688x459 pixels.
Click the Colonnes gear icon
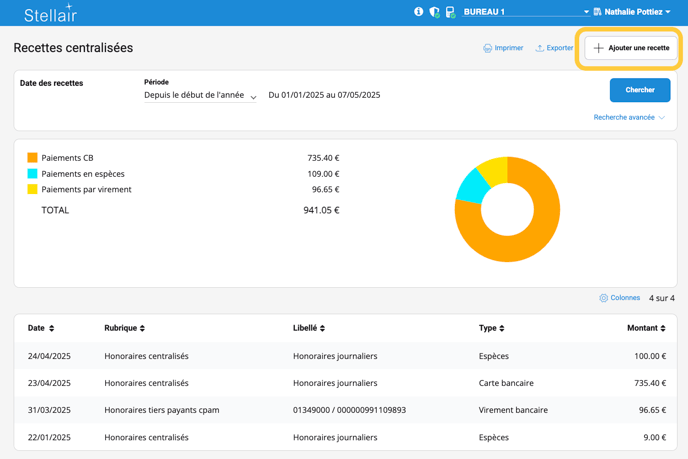coord(603,298)
